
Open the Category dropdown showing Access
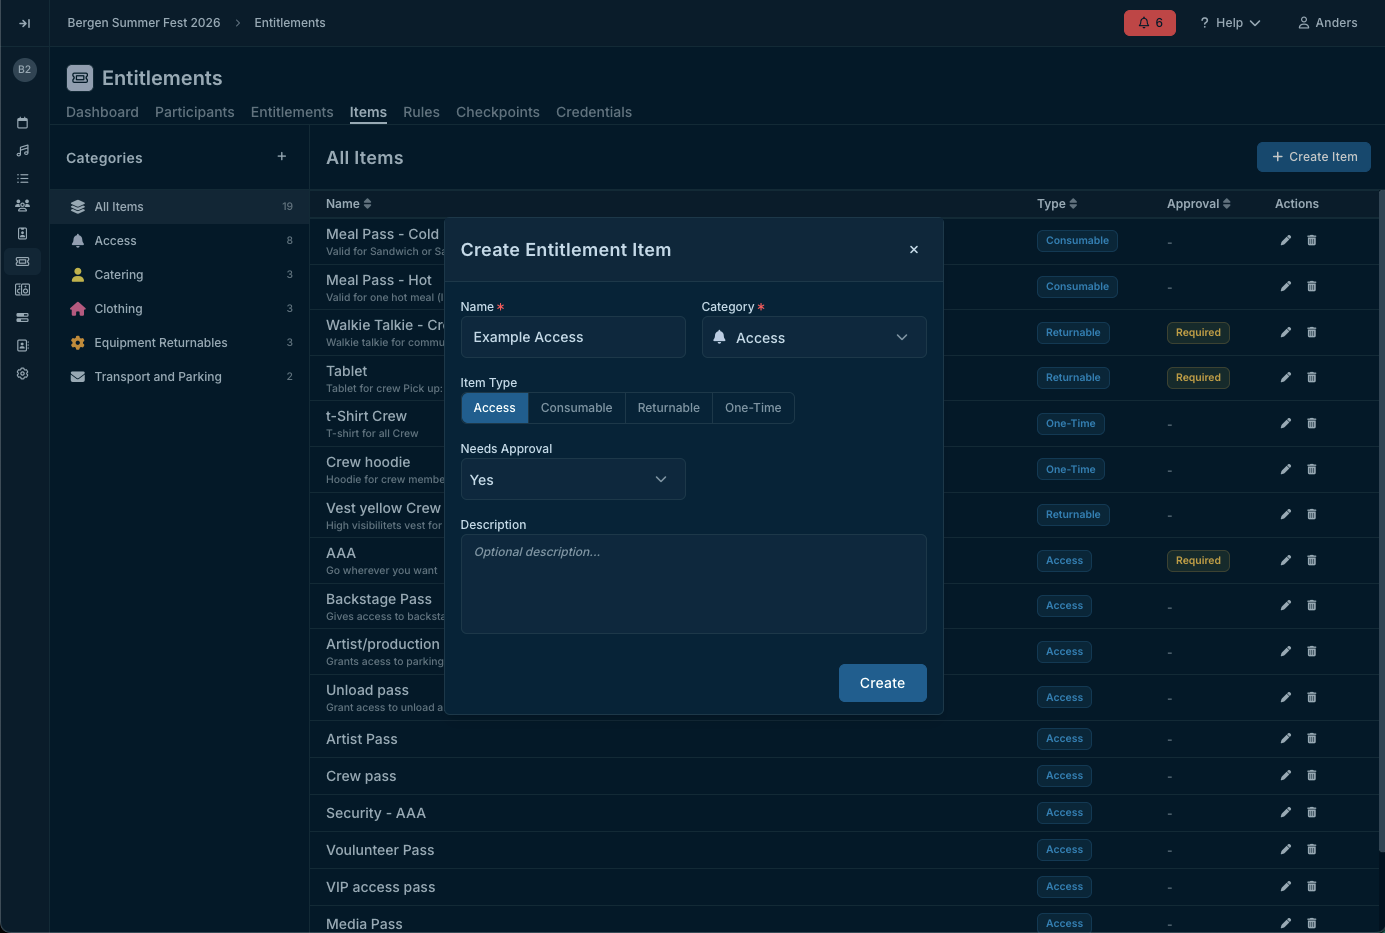(x=814, y=337)
